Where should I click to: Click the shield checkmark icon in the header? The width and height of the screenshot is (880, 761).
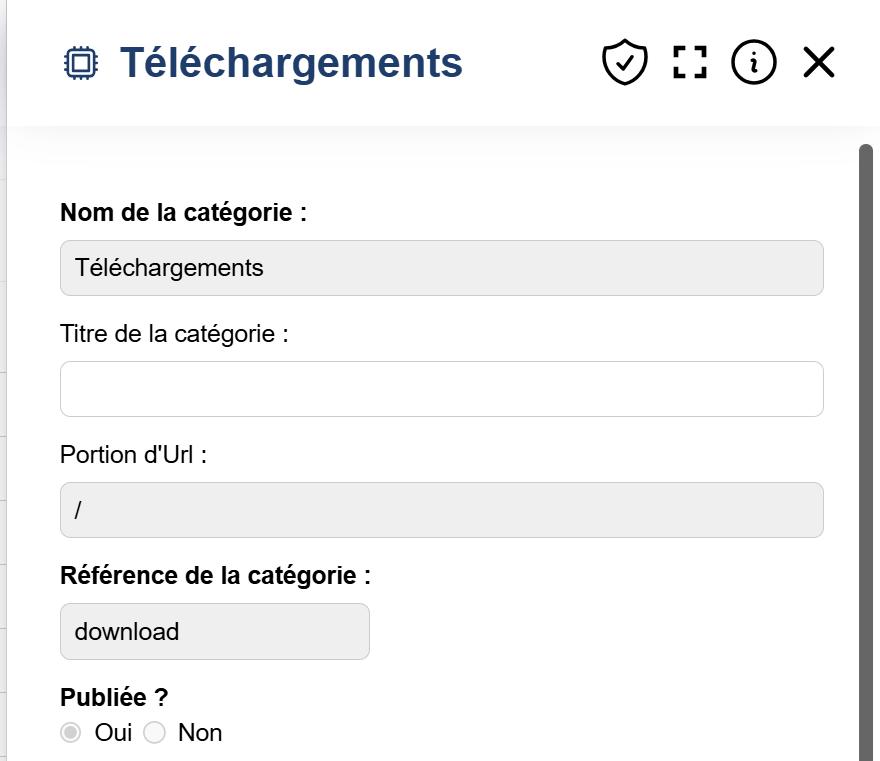click(624, 61)
